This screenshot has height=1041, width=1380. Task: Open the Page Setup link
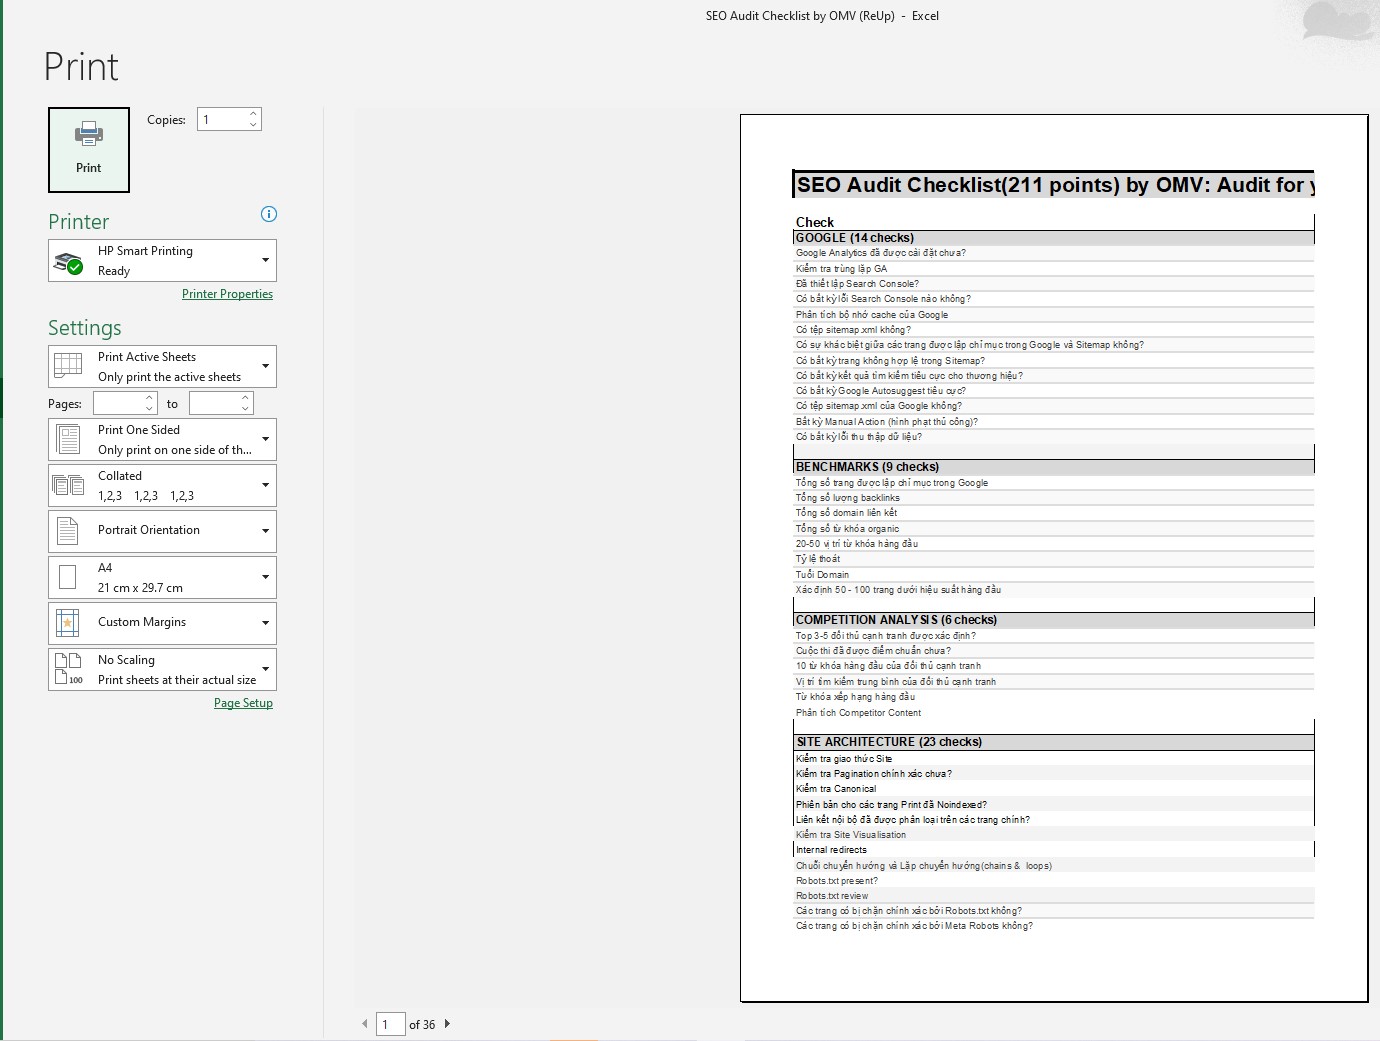pyautogui.click(x=243, y=703)
